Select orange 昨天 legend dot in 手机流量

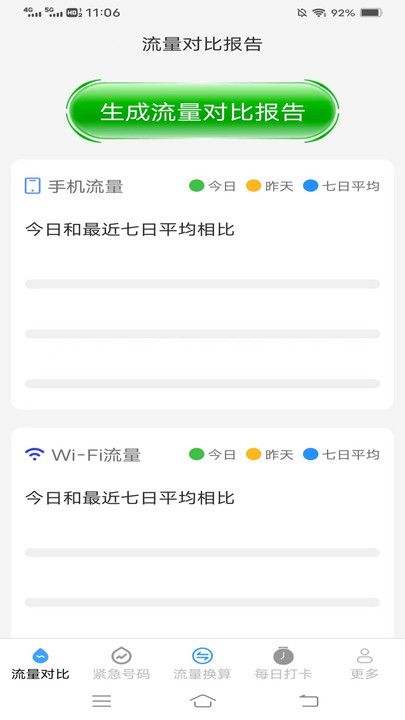tap(253, 186)
